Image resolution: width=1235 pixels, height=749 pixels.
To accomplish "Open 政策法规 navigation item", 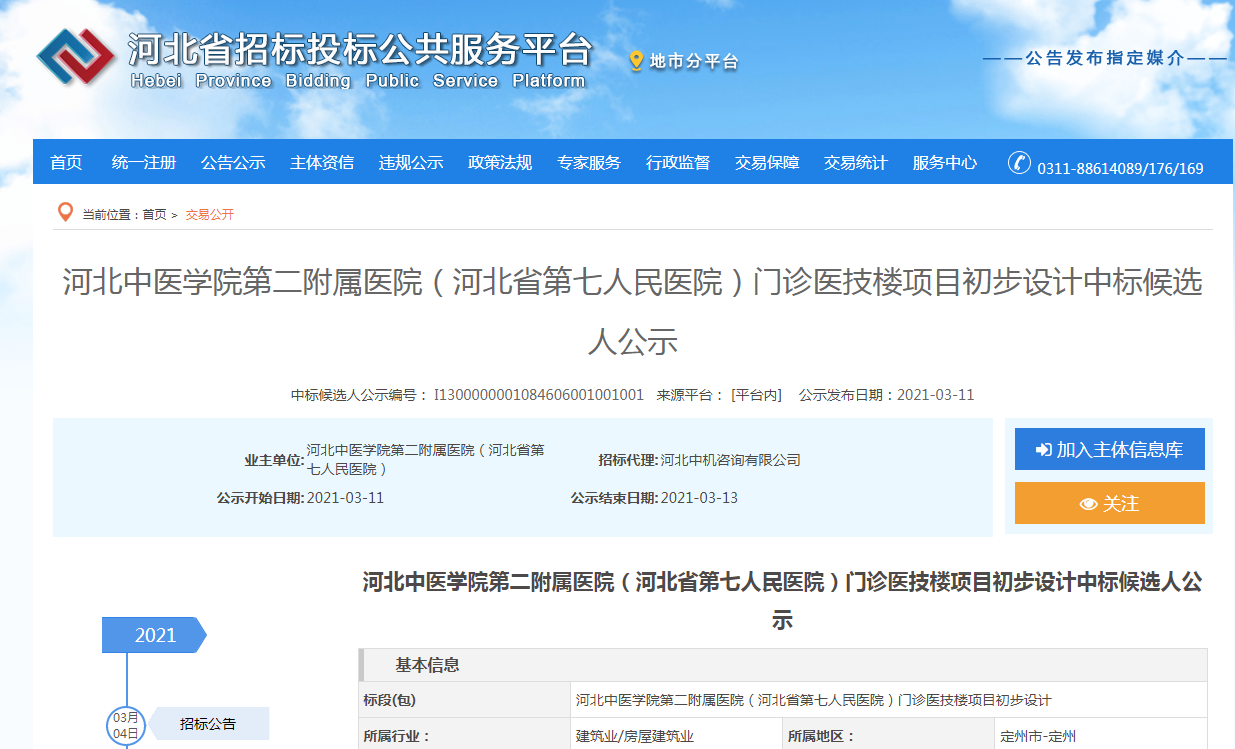I will click(499, 163).
